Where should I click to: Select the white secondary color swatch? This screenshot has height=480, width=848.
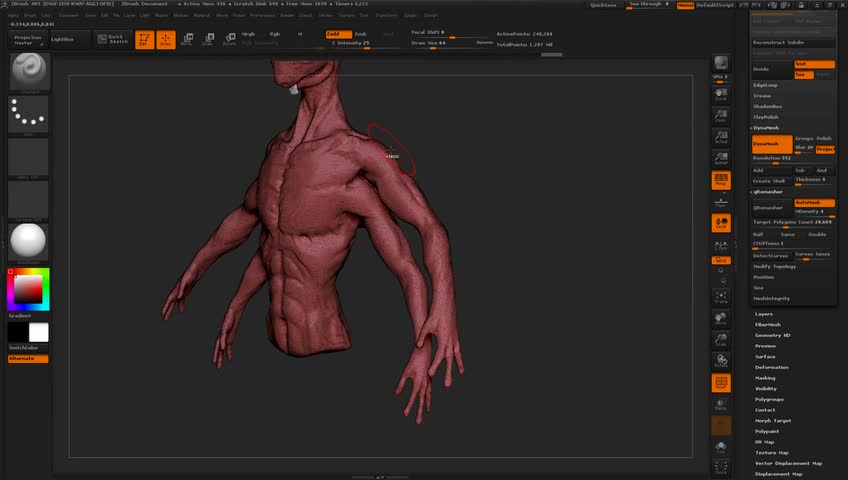pos(38,332)
